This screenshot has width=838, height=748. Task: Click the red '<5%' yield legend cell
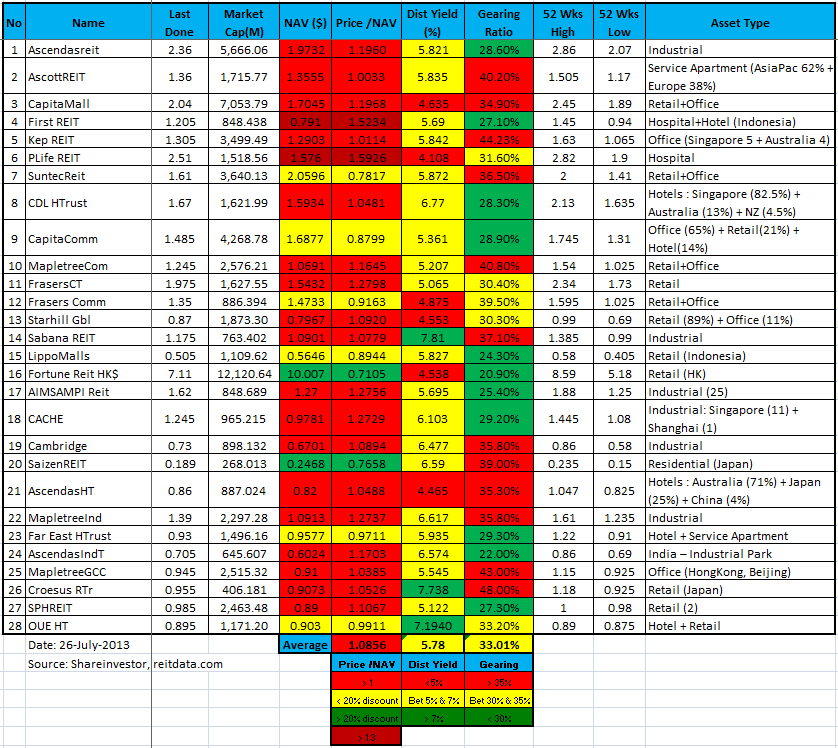pyautogui.click(x=432, y=682)
